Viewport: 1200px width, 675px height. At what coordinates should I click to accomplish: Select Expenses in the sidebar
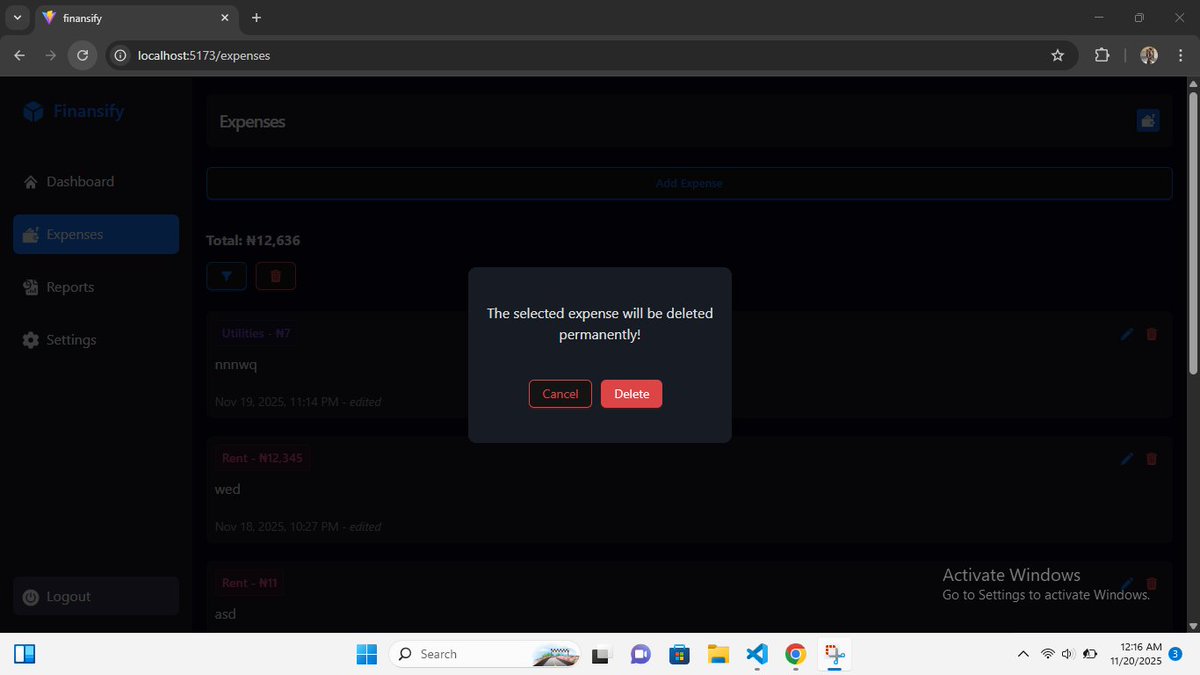coord(96,234)
